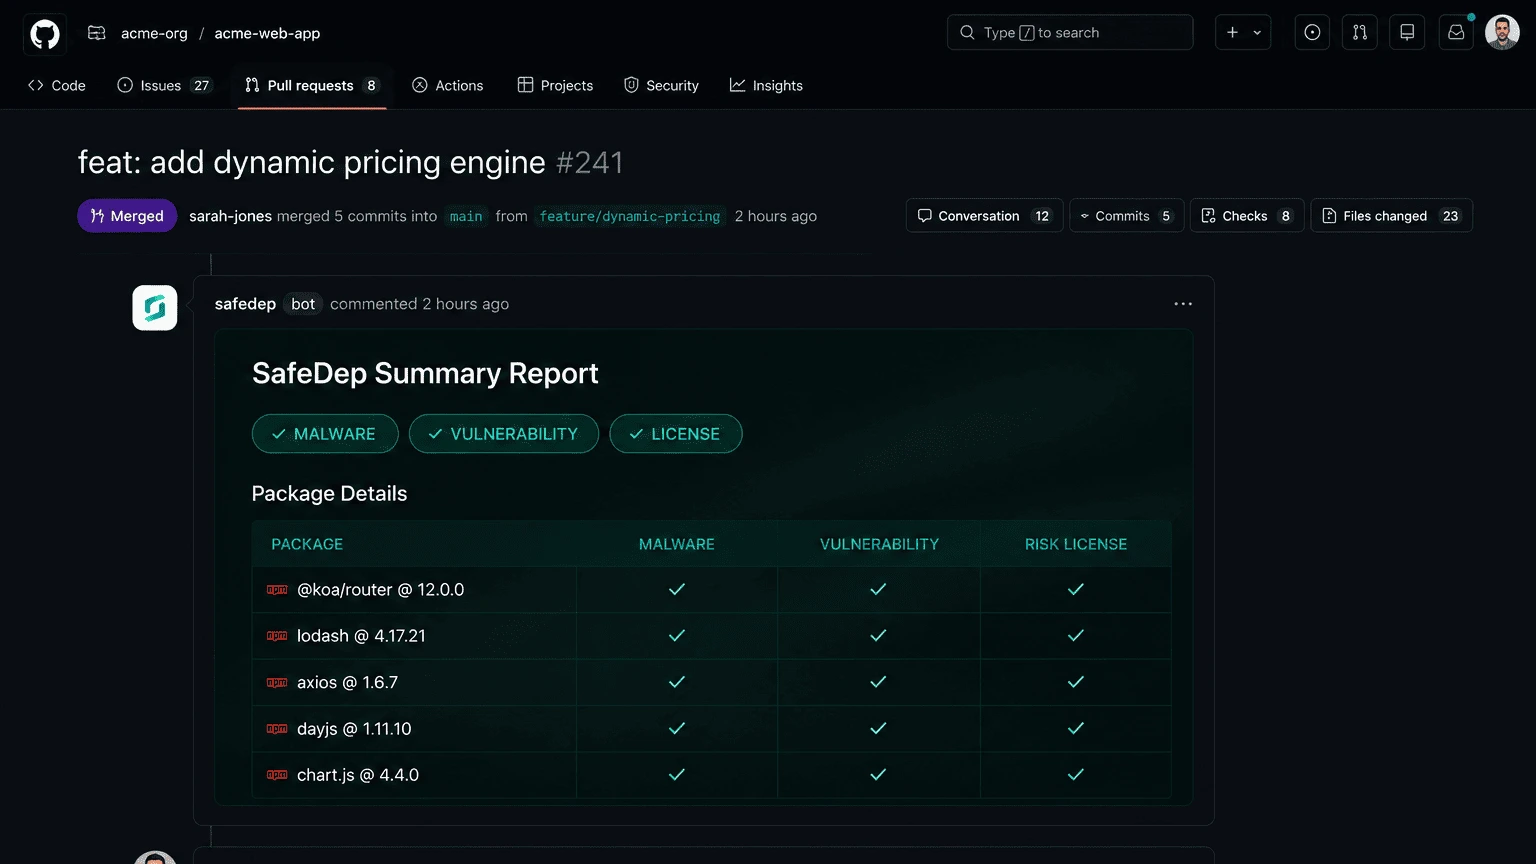The height and width of the screenshot is (864, 1536).
Task: Select the dayjs @ 1.11.10 package
Action: tap(354, 729)
